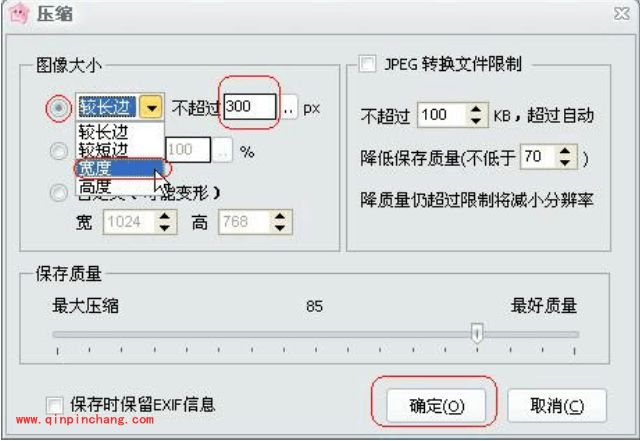The image size is (640, 441).
Task: Pick 较短边 in the dropdown list
Action: 103,149
